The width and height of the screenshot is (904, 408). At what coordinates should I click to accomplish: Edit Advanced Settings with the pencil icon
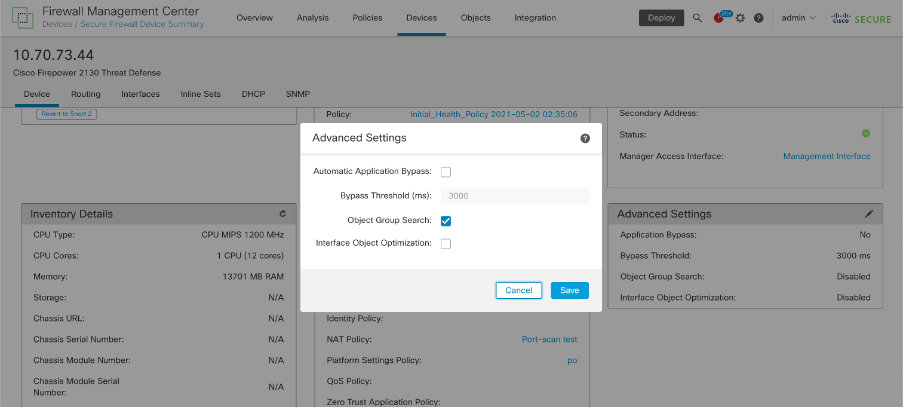pyautogui.click(x=869, y=214)
